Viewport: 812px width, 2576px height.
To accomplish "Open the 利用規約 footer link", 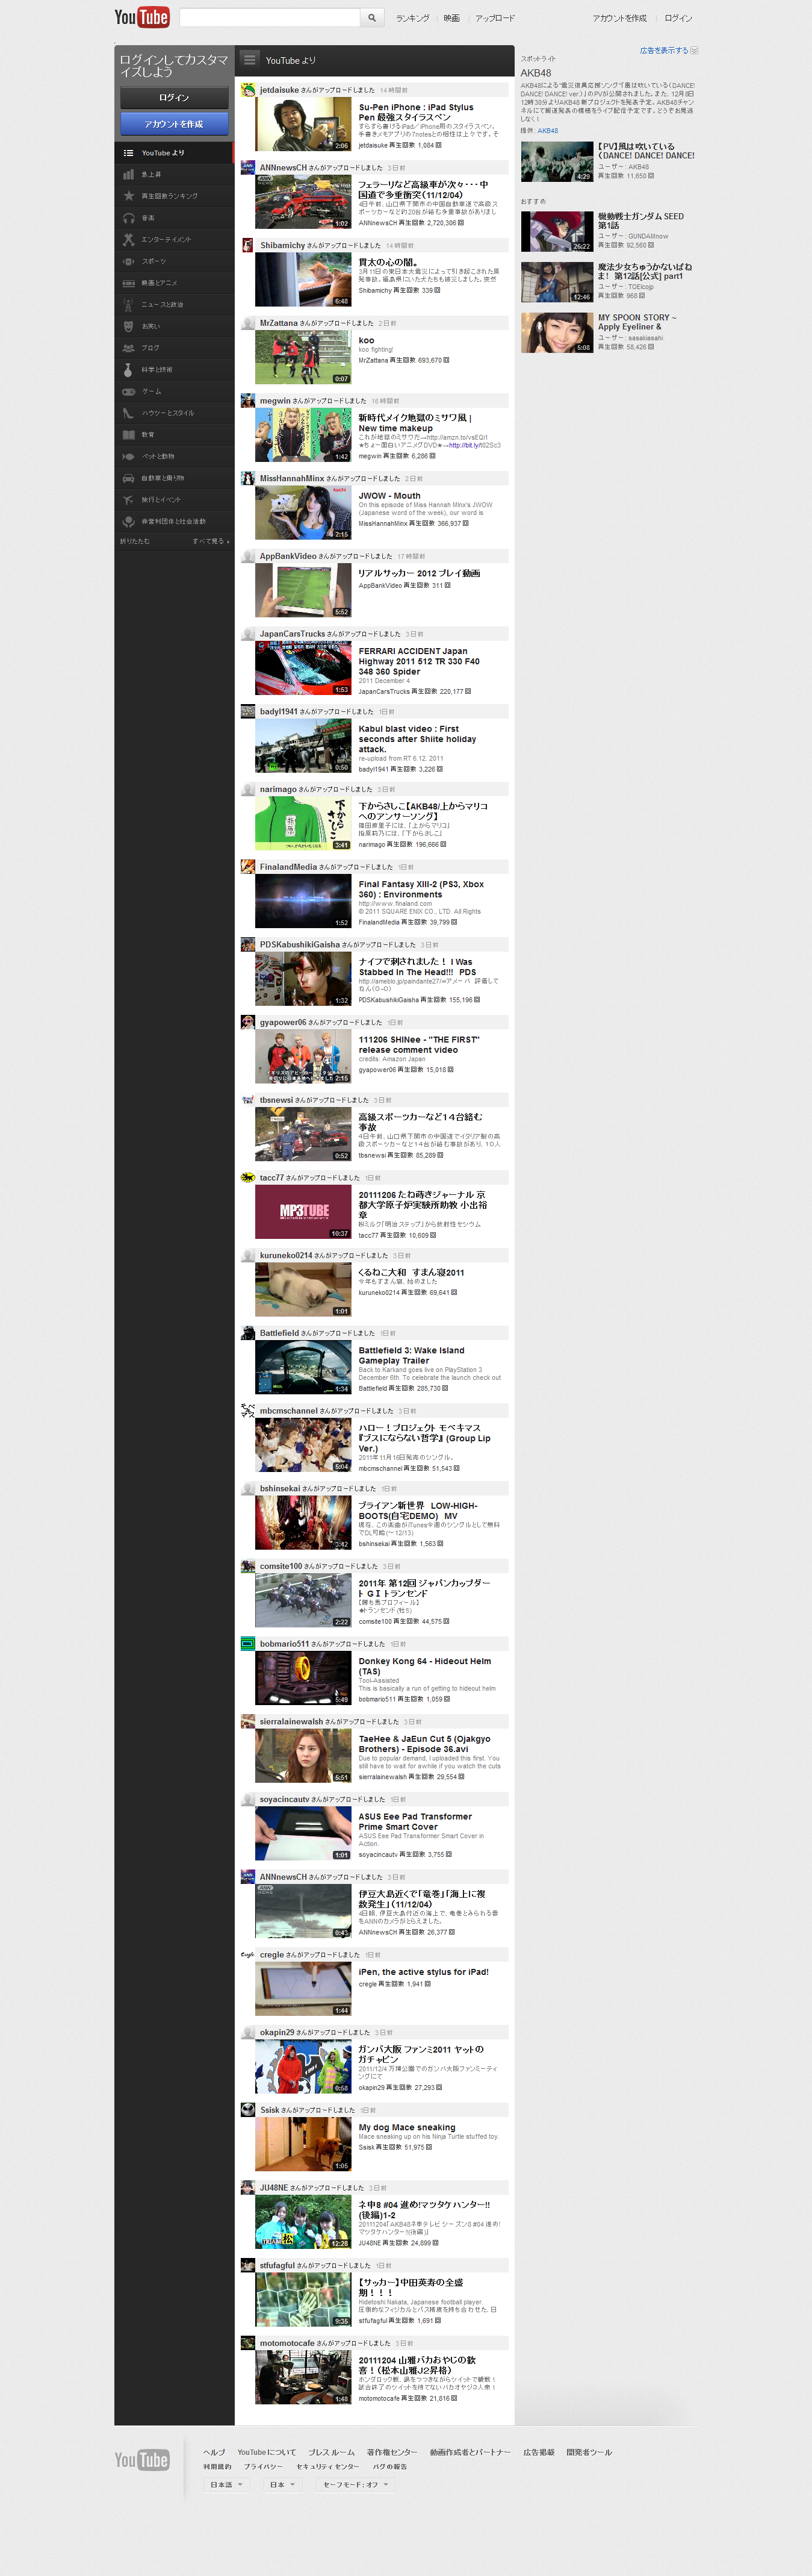I will tap(217, 2466).
